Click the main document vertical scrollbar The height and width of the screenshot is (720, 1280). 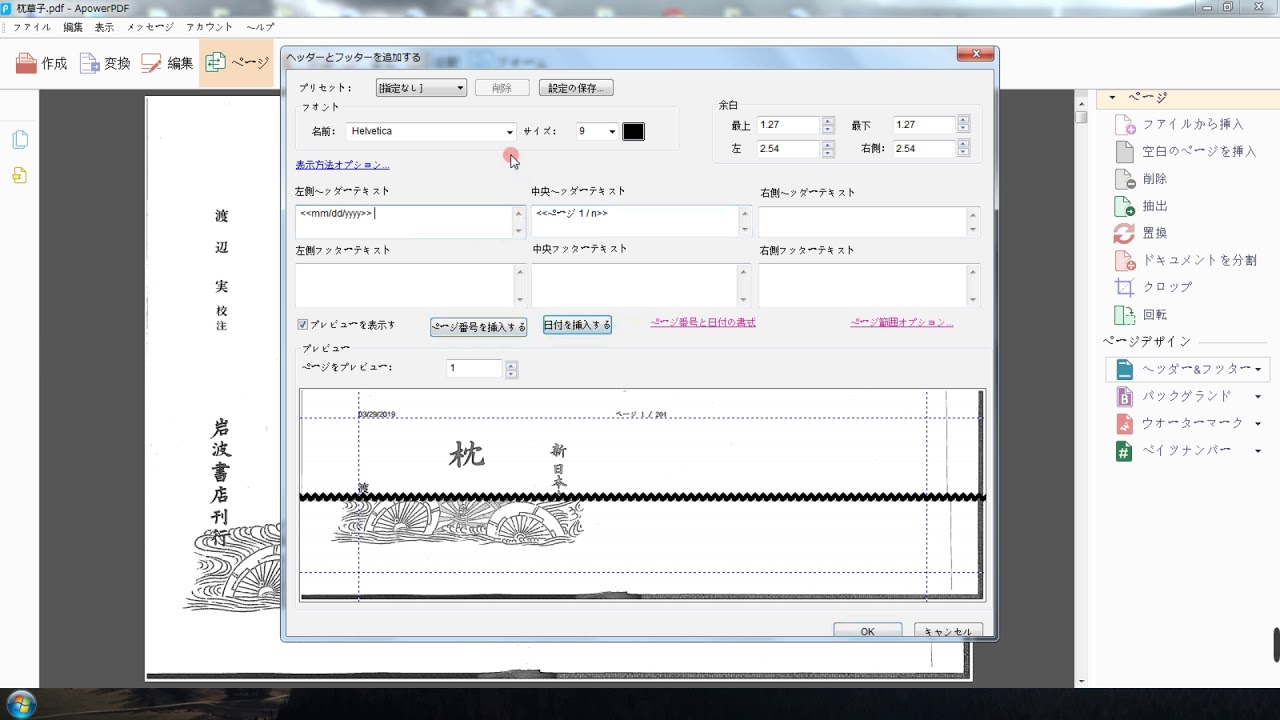point(1081,388)
